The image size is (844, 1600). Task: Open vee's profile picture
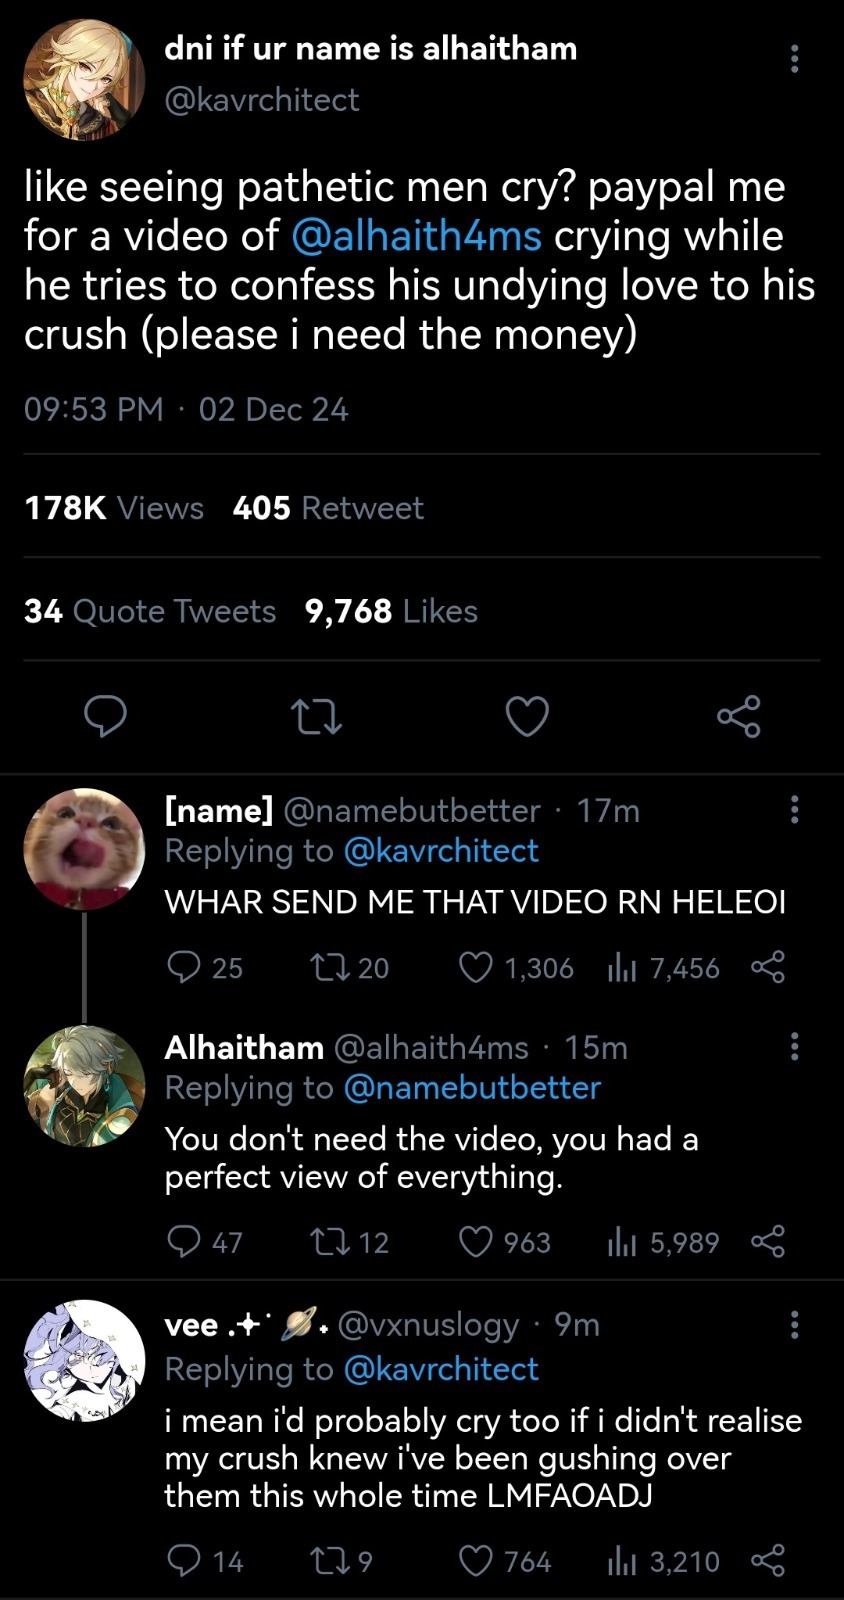click(85, 1360)
